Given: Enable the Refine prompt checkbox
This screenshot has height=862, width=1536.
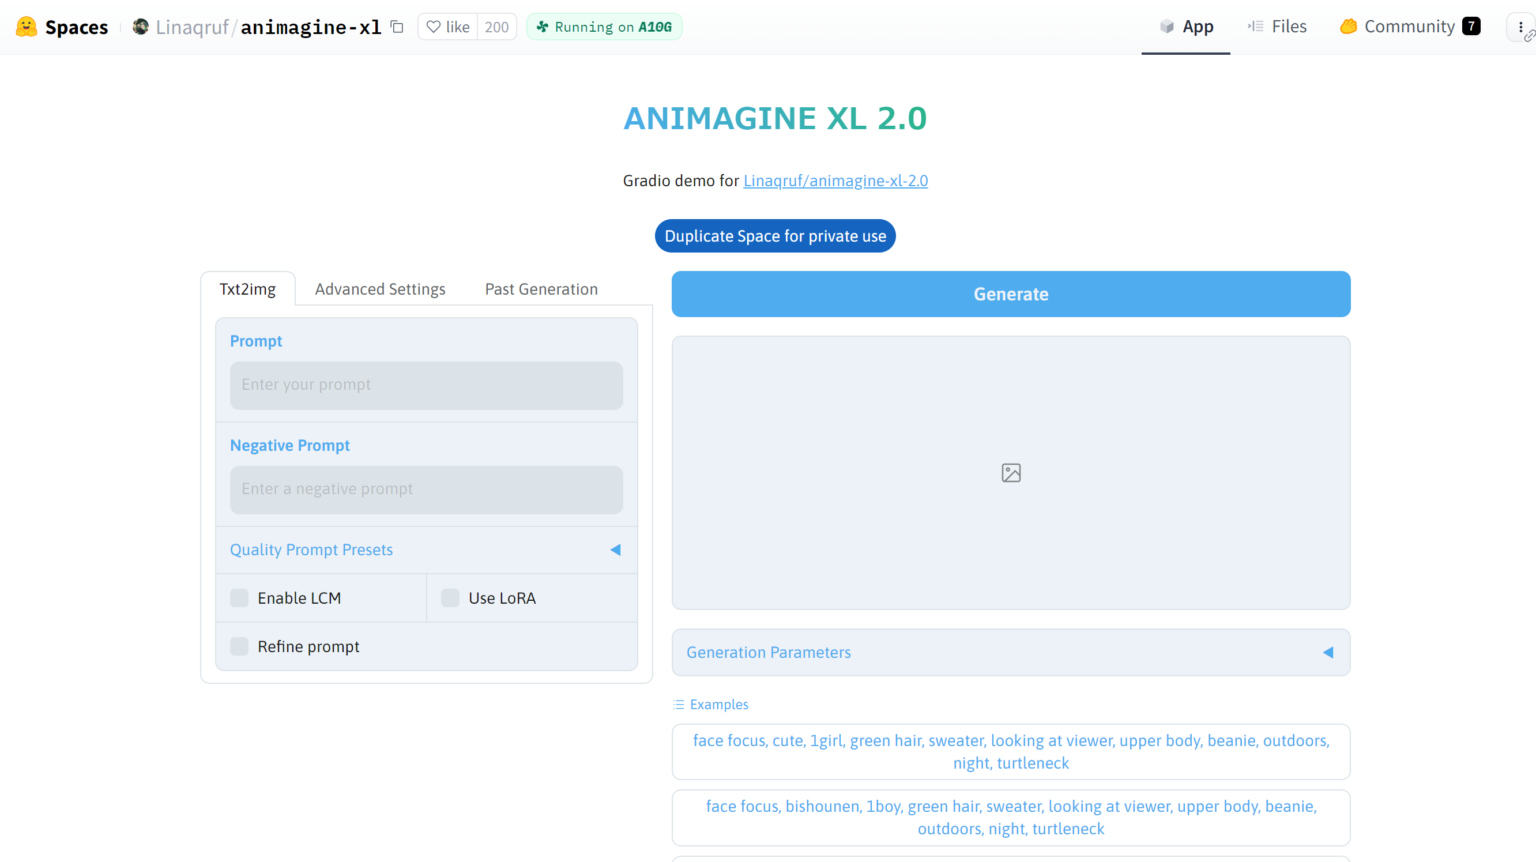Looking at the screenshot, I should [239, 646].
